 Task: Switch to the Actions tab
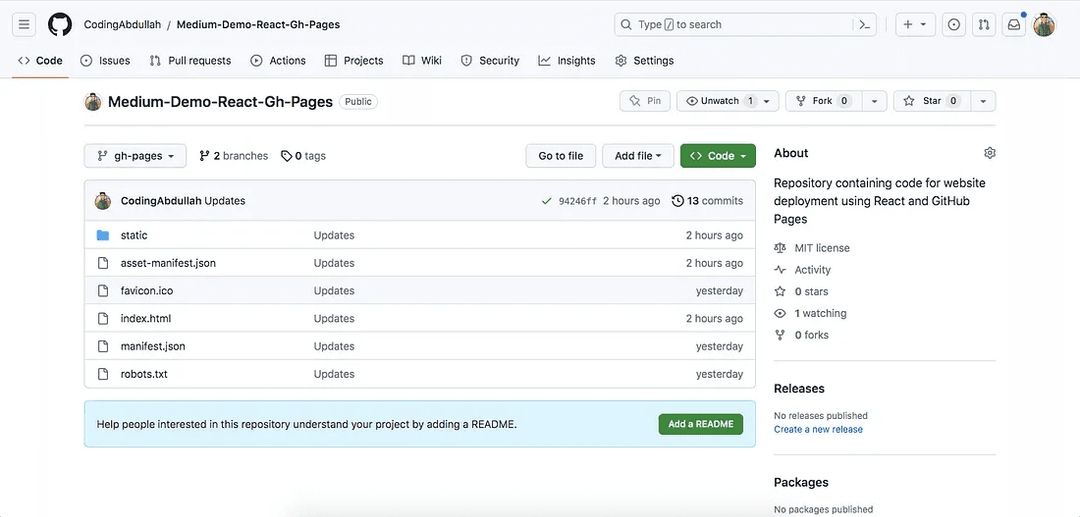tap(278, 61)
